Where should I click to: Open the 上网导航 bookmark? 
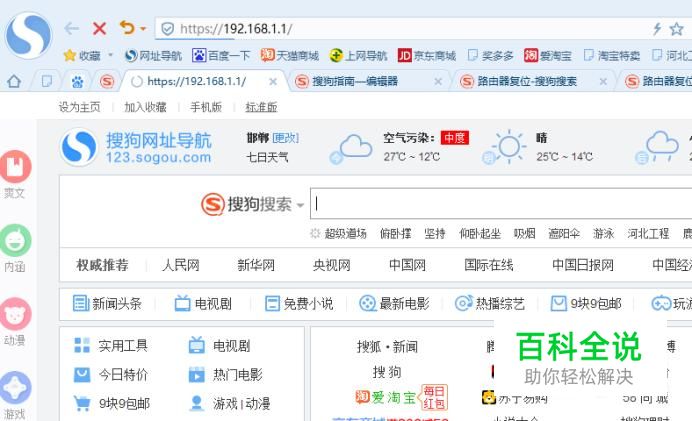(x=358, y=56)
